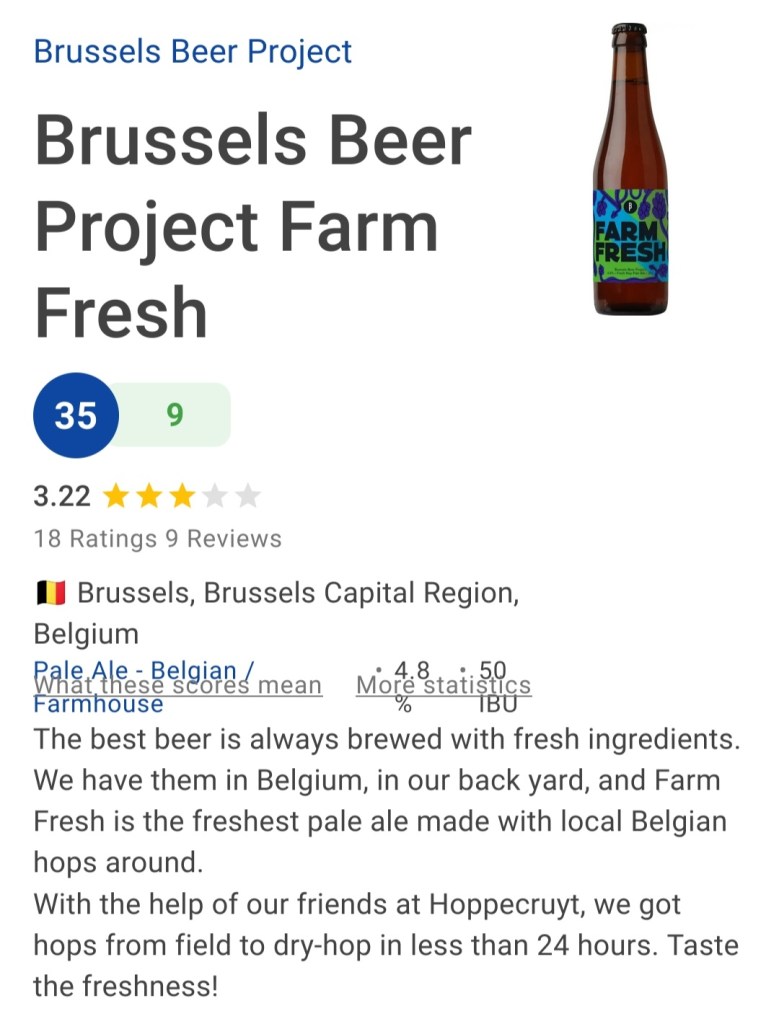Open the Brussels Beer Project brewery link
779x1024 pixels.
[193, 51]
